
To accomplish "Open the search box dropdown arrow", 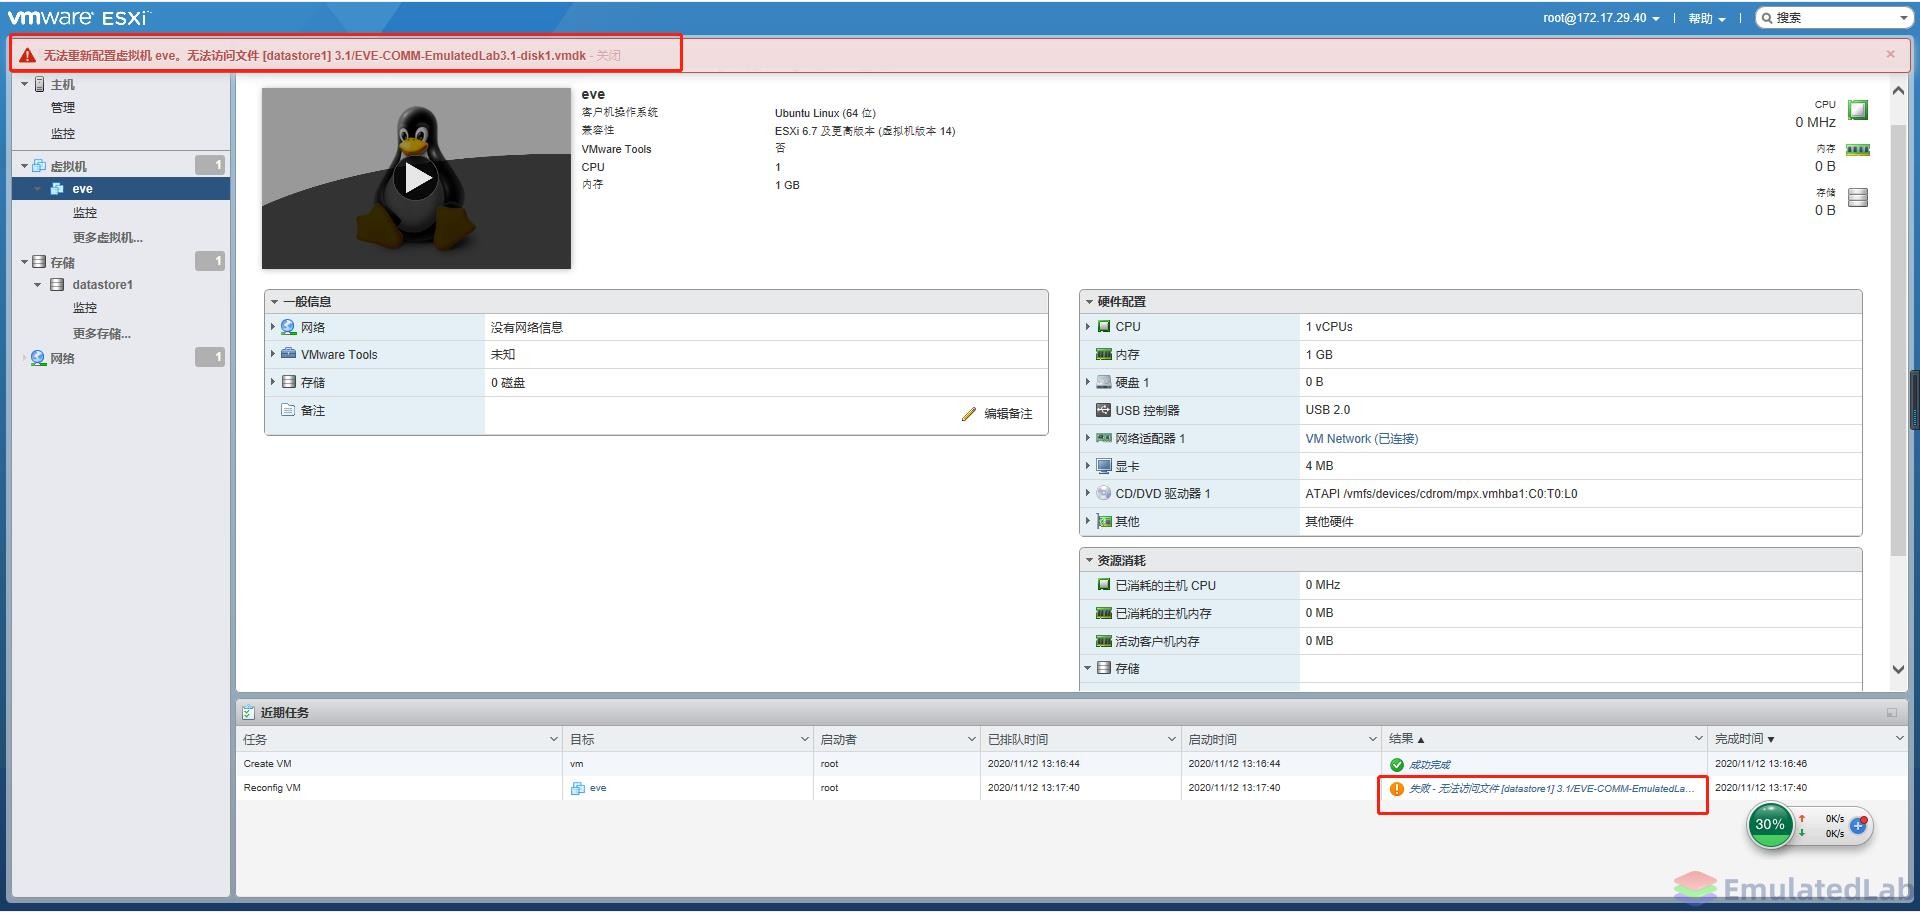I will [1903, 18].
